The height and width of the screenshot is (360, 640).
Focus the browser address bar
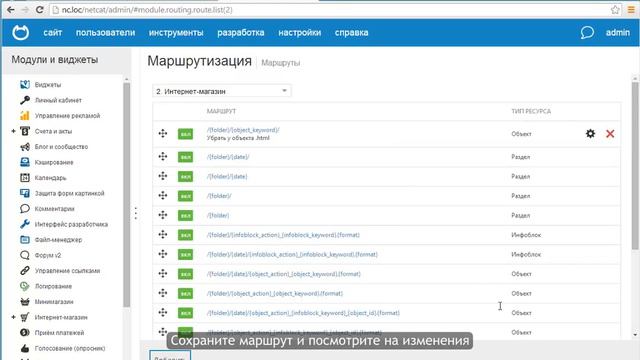[x=329, y=10]
